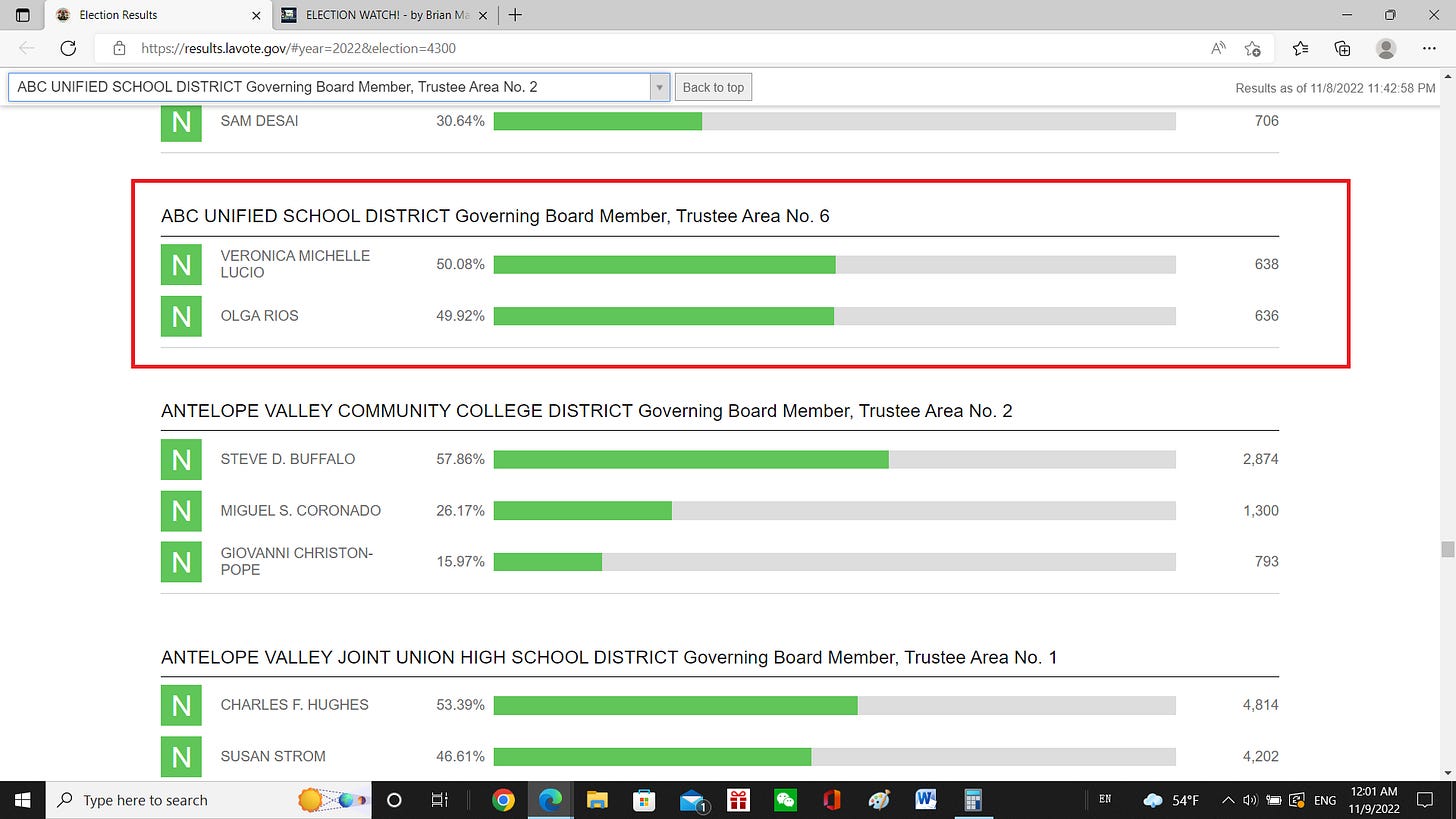Click the address bar URL
This screenshot has width=1456, height=819.
(x=299, y=48)
